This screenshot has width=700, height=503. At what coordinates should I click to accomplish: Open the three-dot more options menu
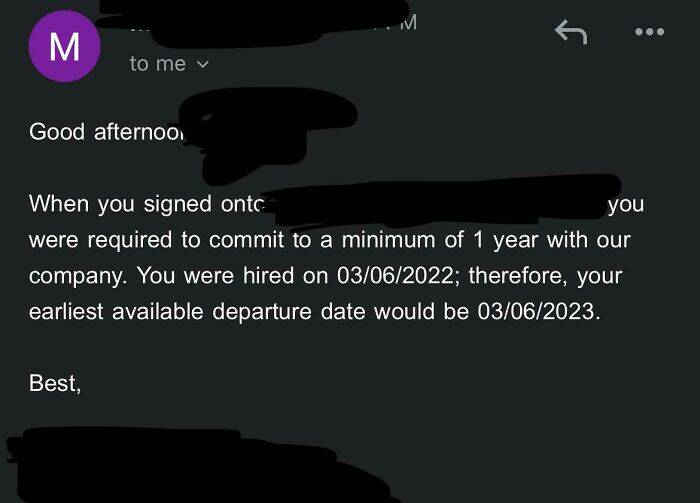649,33
